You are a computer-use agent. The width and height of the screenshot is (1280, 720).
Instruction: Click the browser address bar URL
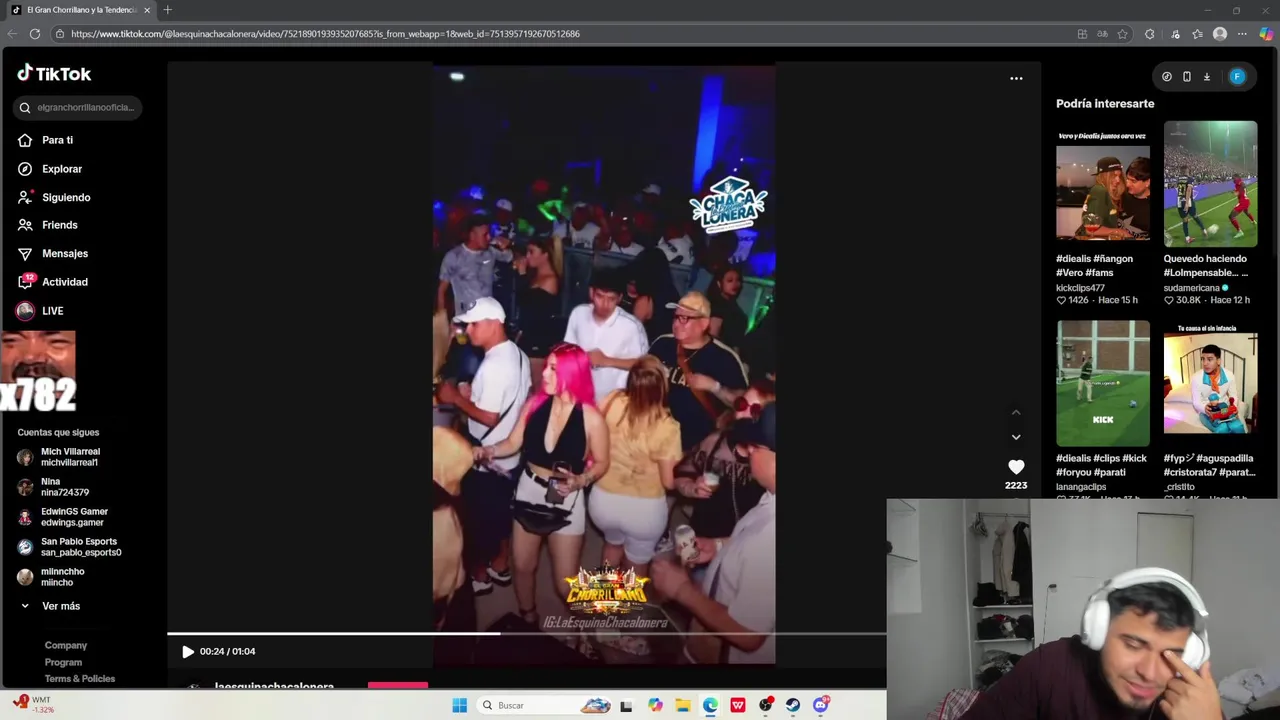pos(325,34)
